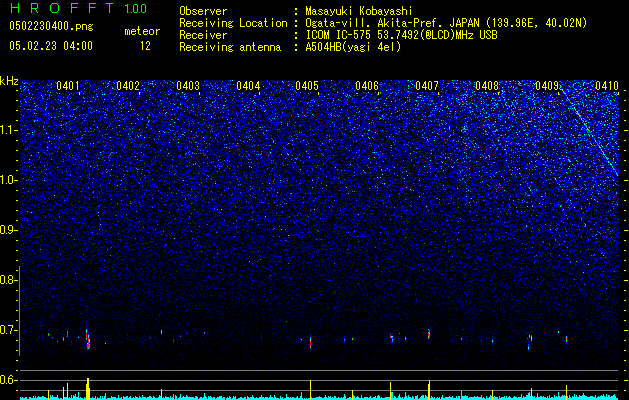Select the file name 0502230400.png
Image resolution: width=629 pixels, height=400 pixels.
(51, 26)
